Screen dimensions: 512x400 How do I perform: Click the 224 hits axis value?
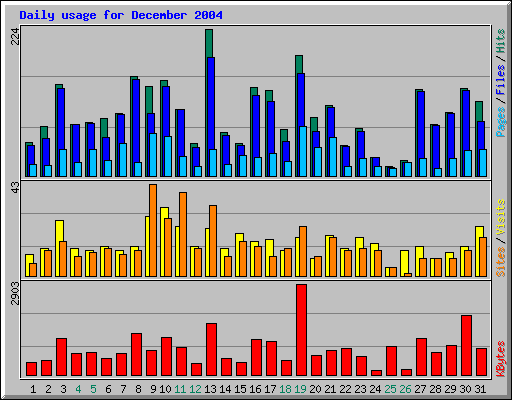15,36
